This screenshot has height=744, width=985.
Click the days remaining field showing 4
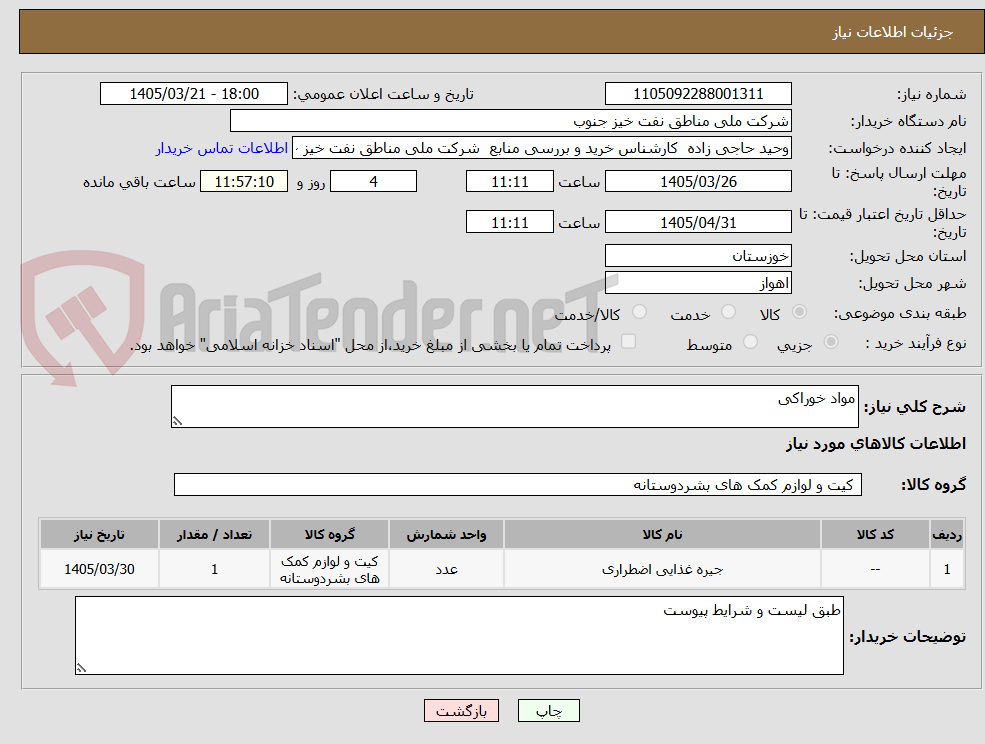[x=373, y=182]
